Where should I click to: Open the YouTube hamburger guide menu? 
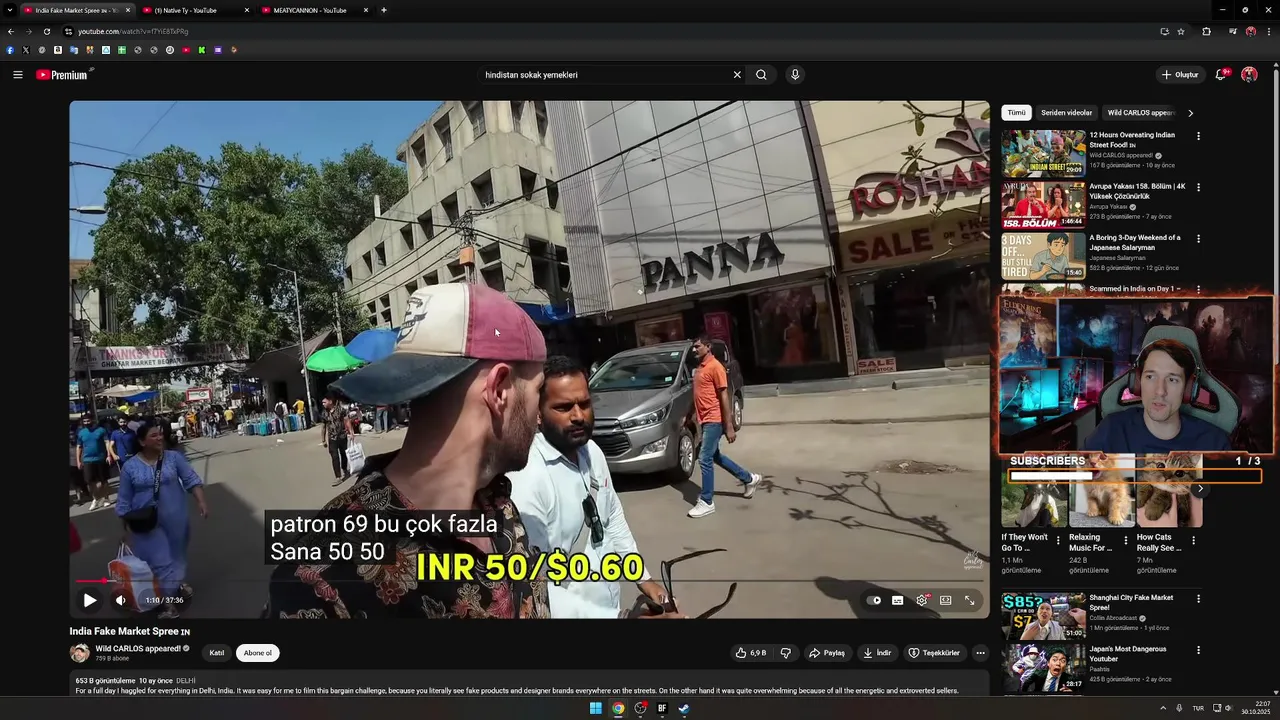pyautogui.click(x=18, y=75)
